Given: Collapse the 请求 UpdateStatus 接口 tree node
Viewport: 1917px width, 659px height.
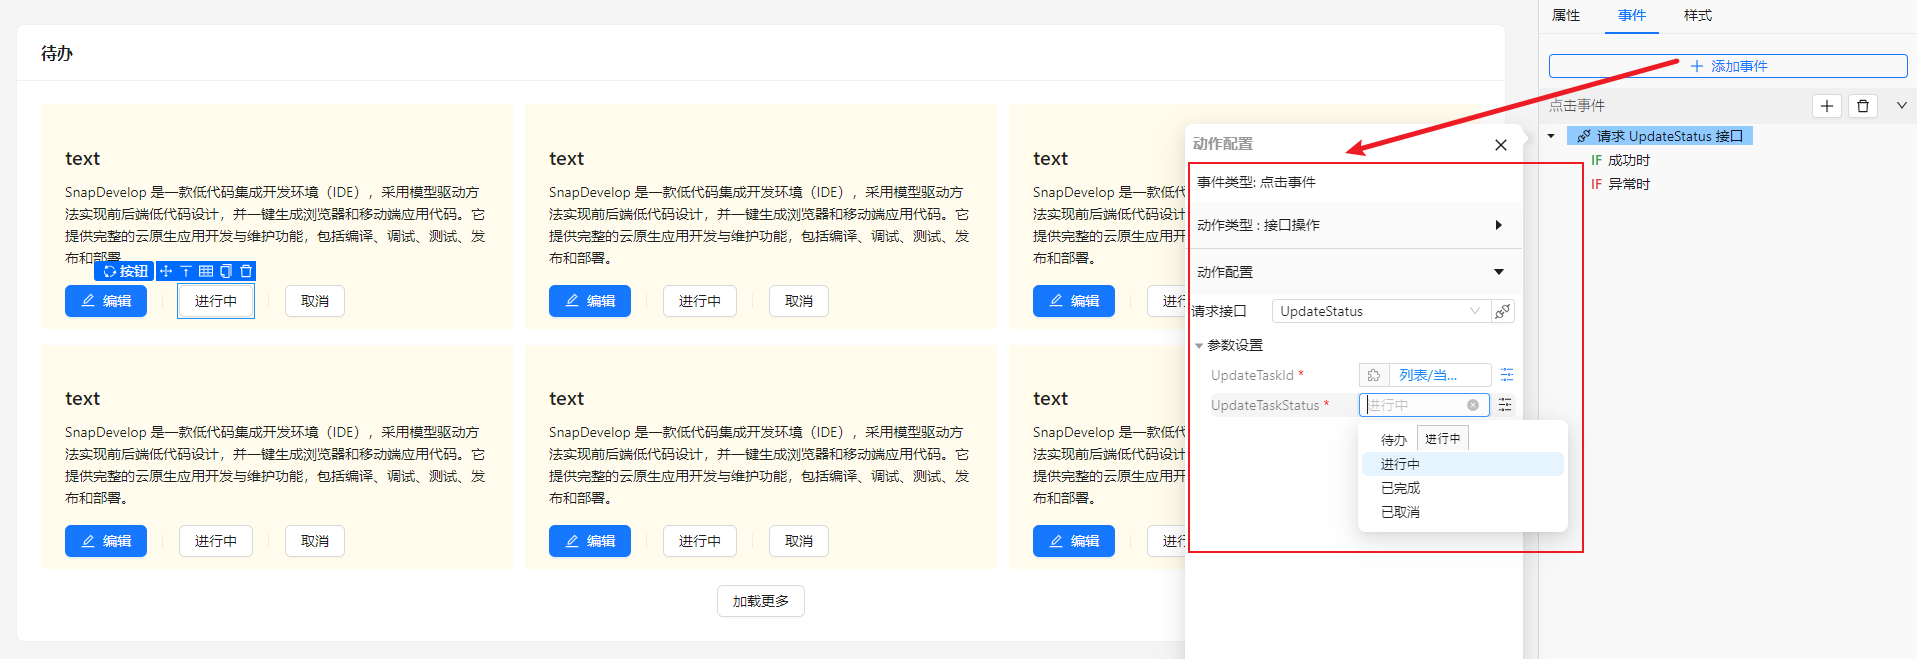Looking at the screenshot, I should [1551, 136].
